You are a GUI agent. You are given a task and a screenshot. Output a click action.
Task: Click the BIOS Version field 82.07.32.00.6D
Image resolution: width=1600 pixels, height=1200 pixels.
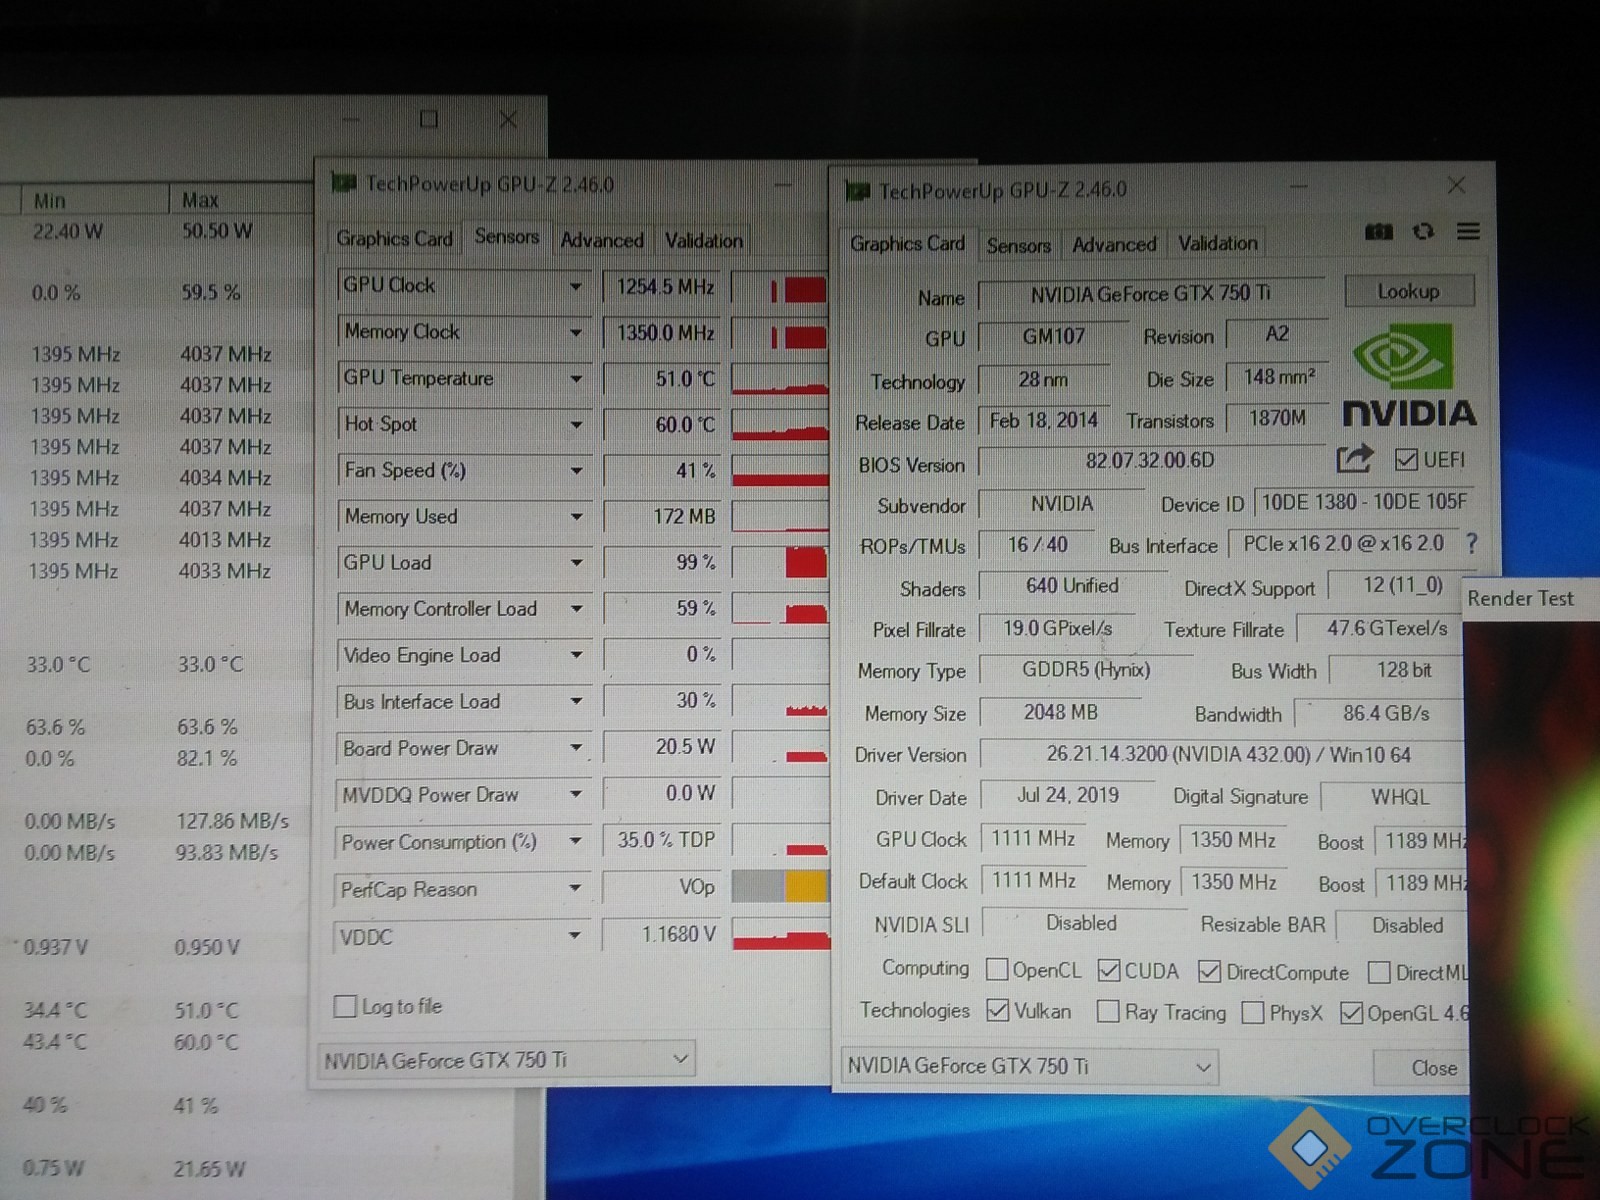coord(1150,461)
